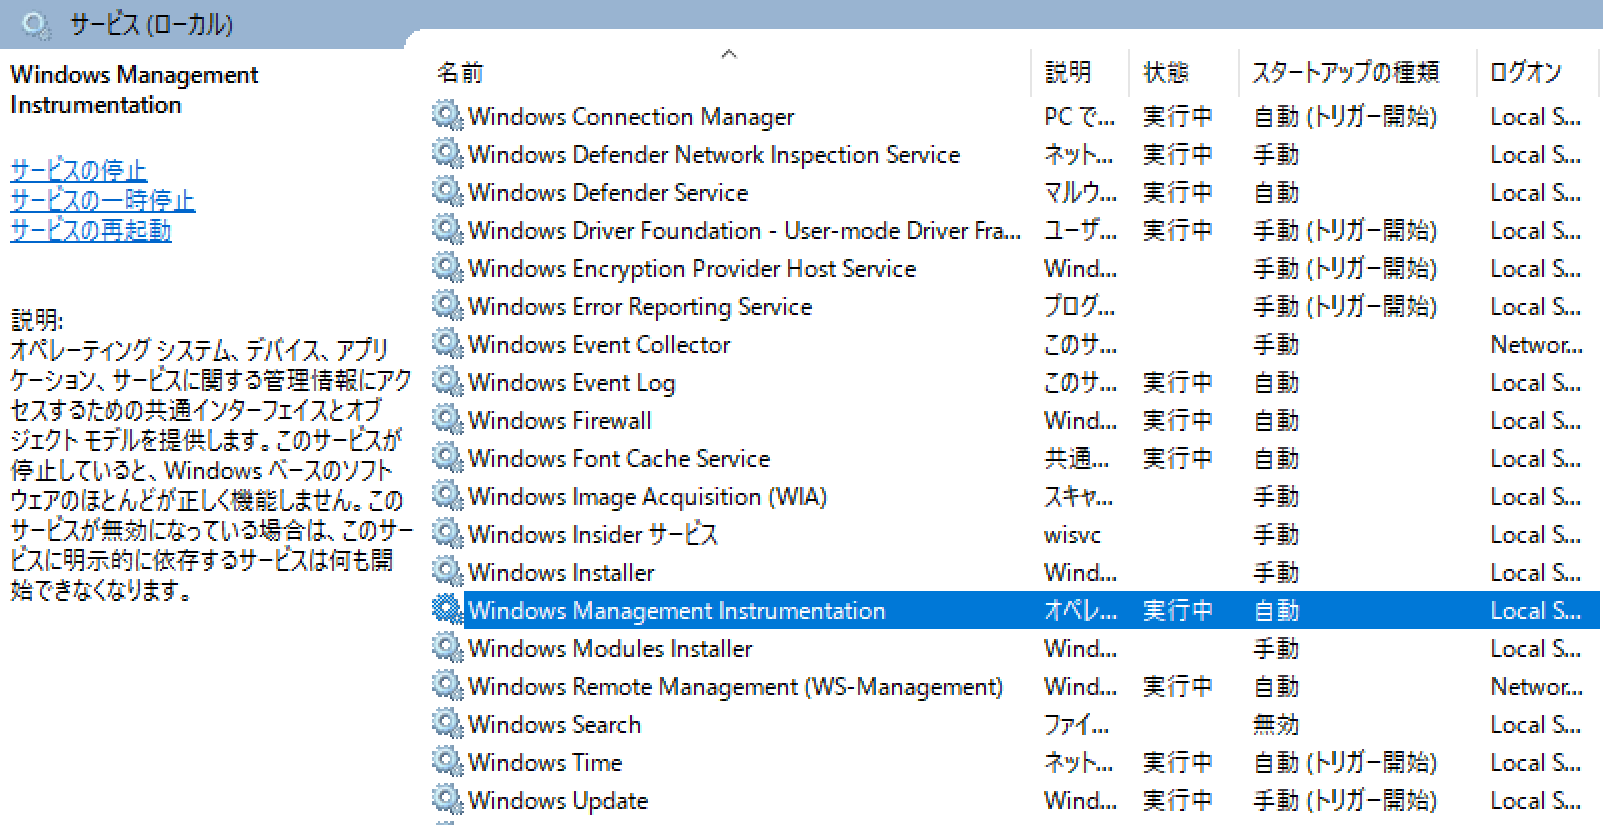Select the Windows Modules Installer name
The width and height of the screenshot is (1603, 825).
610,649
